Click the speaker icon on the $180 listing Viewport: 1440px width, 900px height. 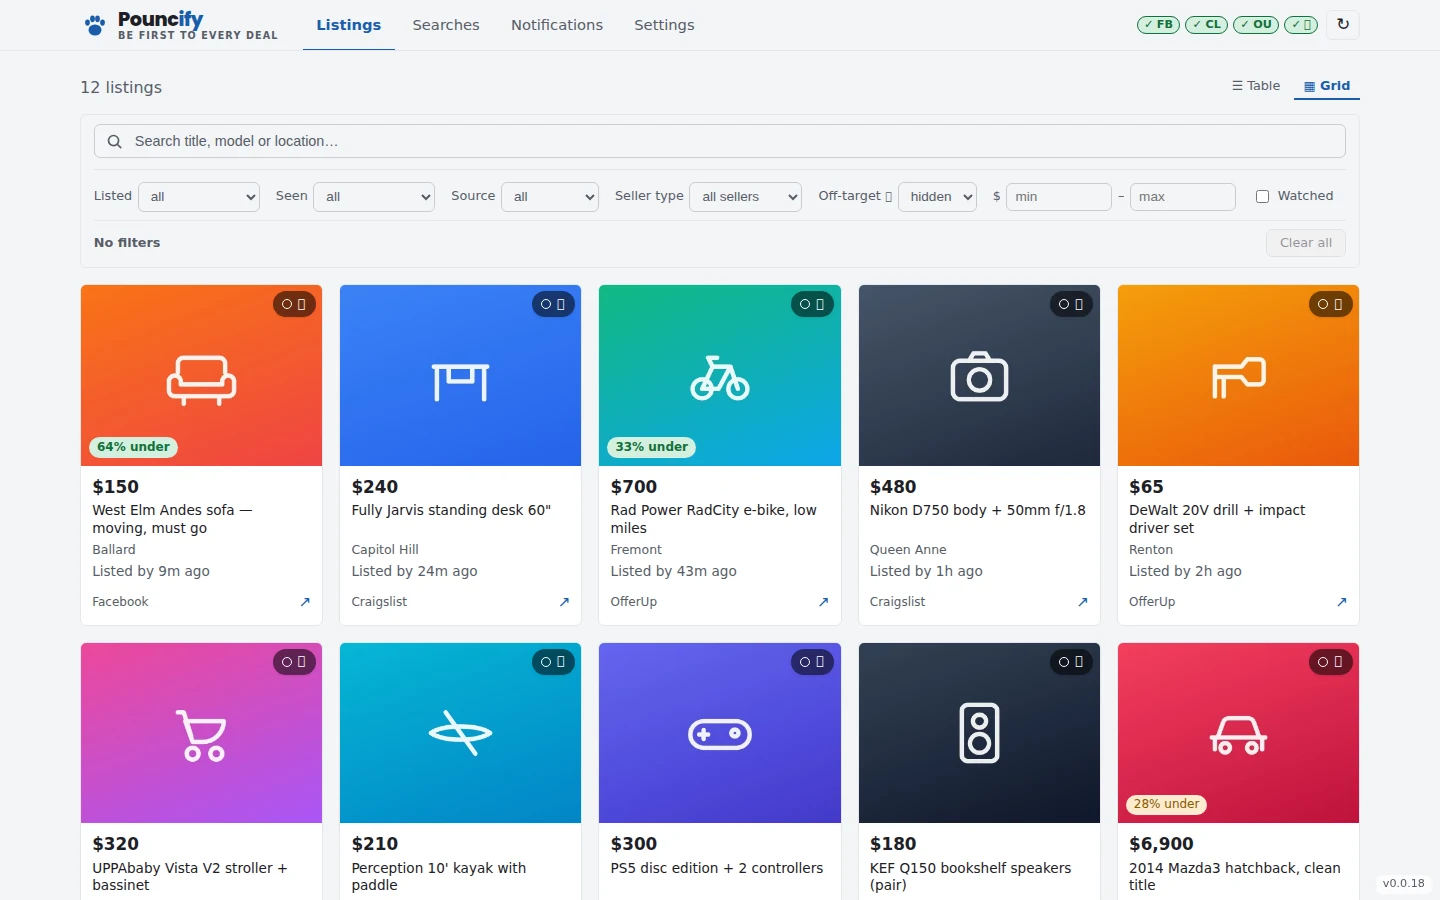tap(979, 733)
